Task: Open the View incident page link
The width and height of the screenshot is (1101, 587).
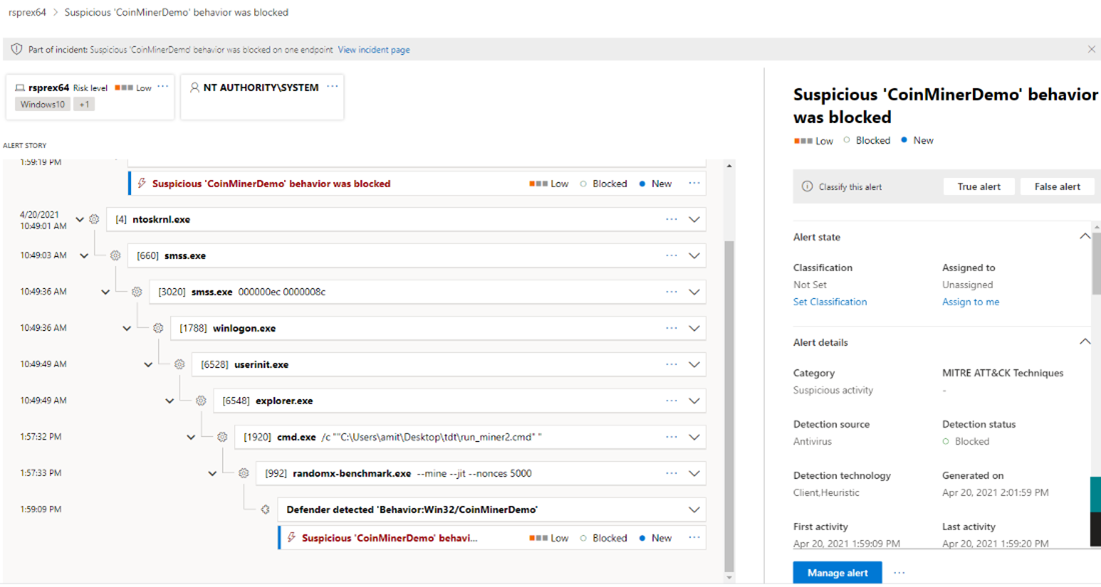Action: tap(373, 48)
